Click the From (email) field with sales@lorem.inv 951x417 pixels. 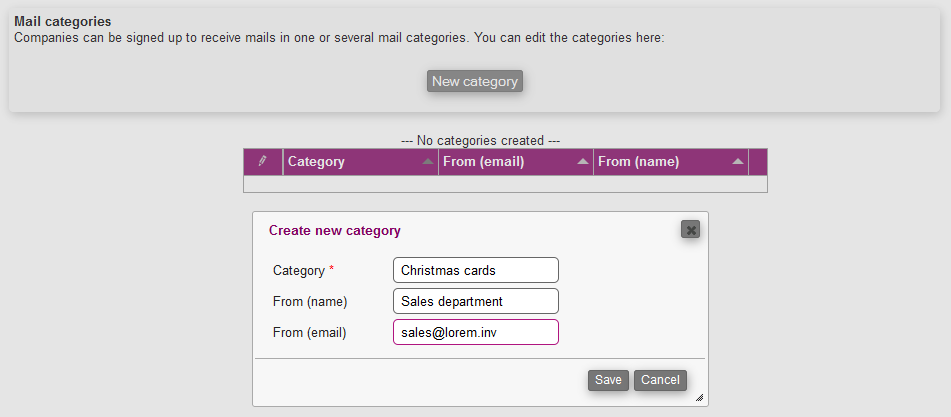tap(476, 332)
